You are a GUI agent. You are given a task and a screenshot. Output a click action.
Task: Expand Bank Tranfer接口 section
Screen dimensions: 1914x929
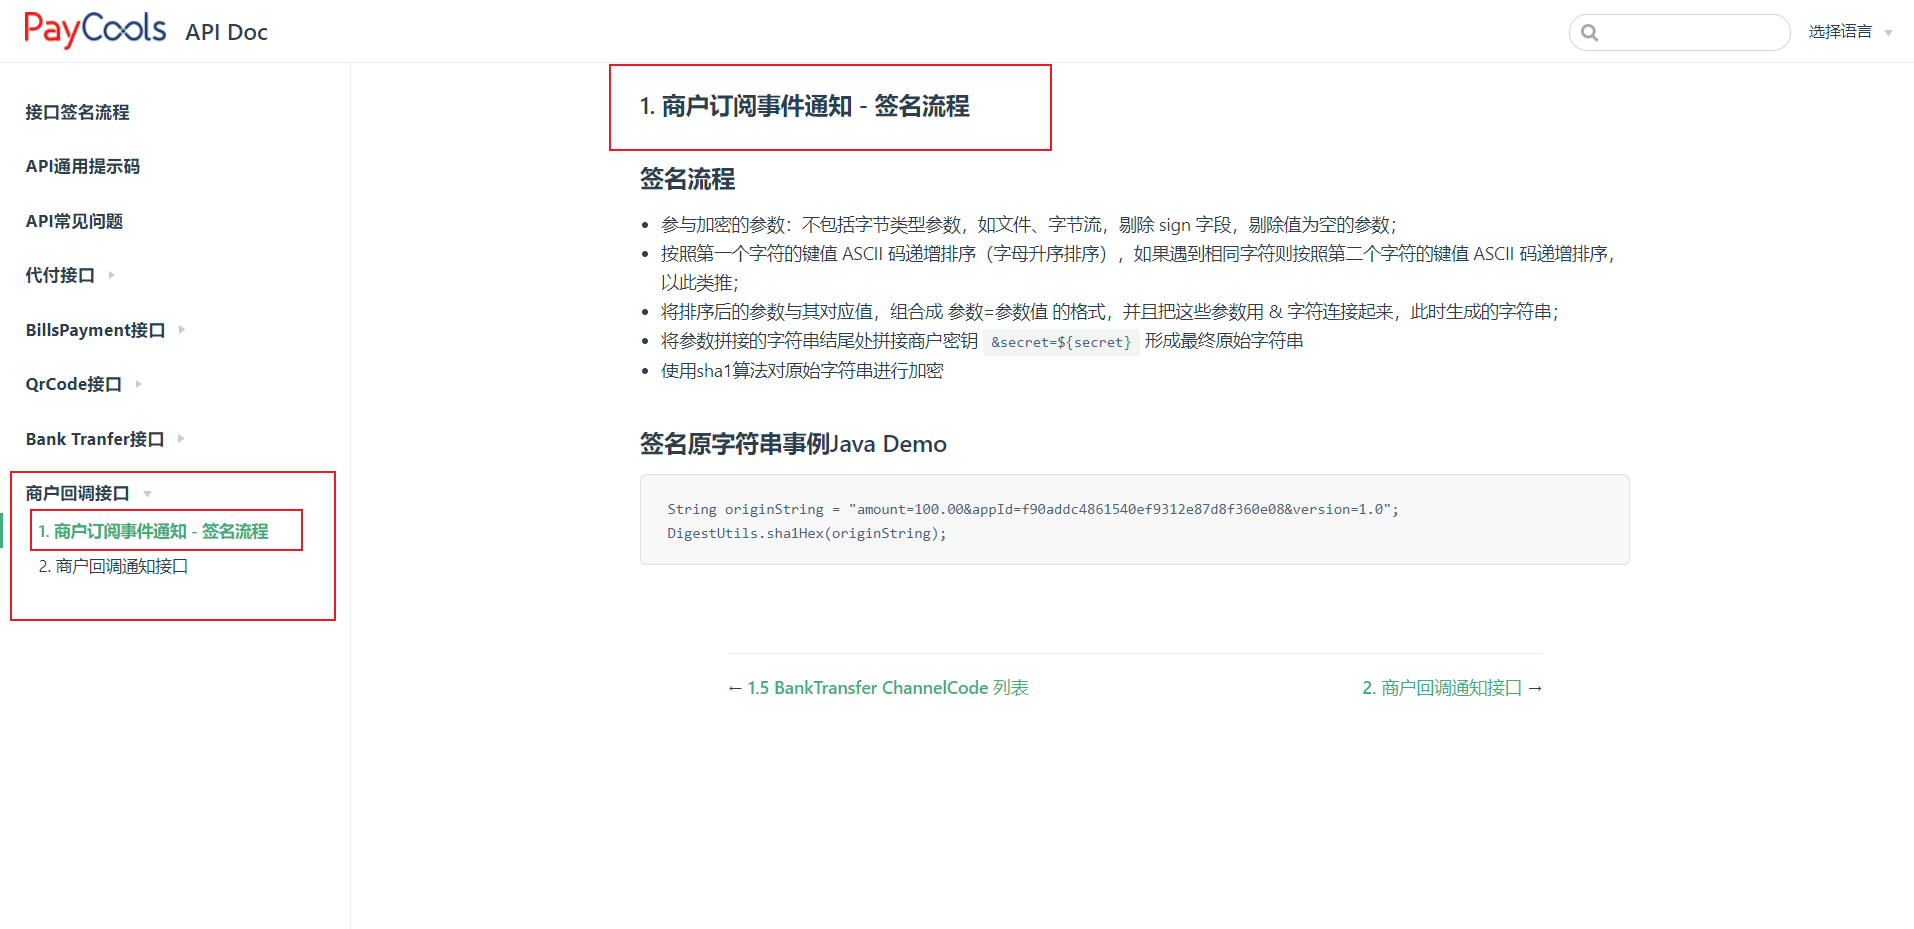point(95,439)
